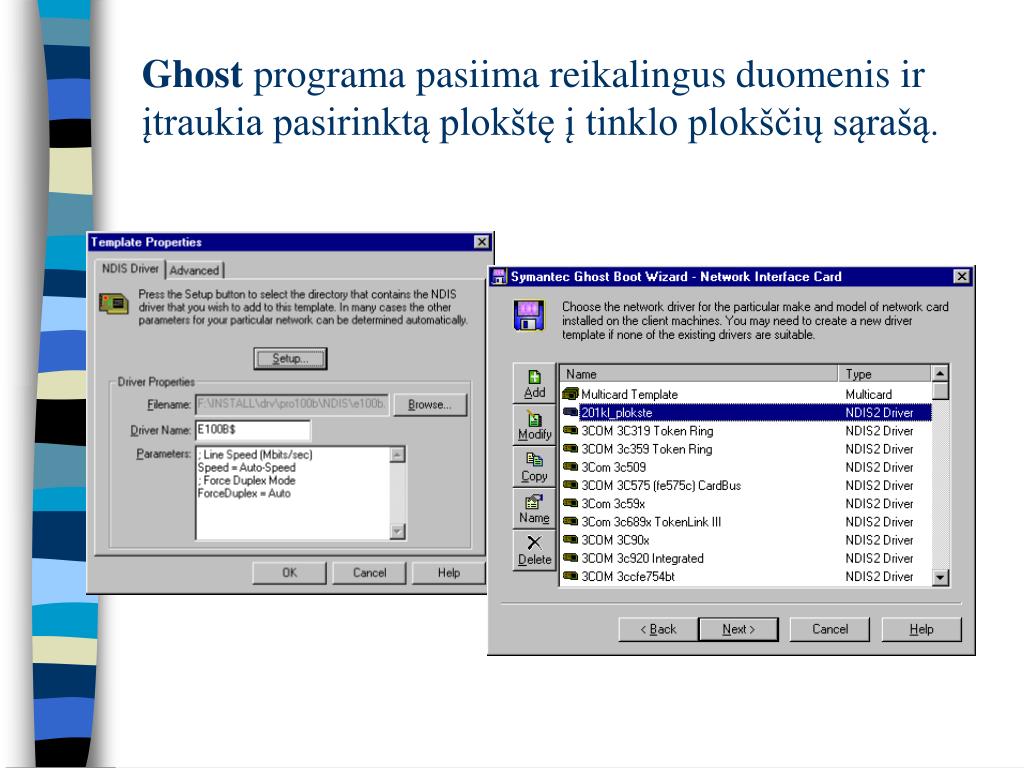Click the 3COM 3C319 Token Ring icon

click(570, 430)
